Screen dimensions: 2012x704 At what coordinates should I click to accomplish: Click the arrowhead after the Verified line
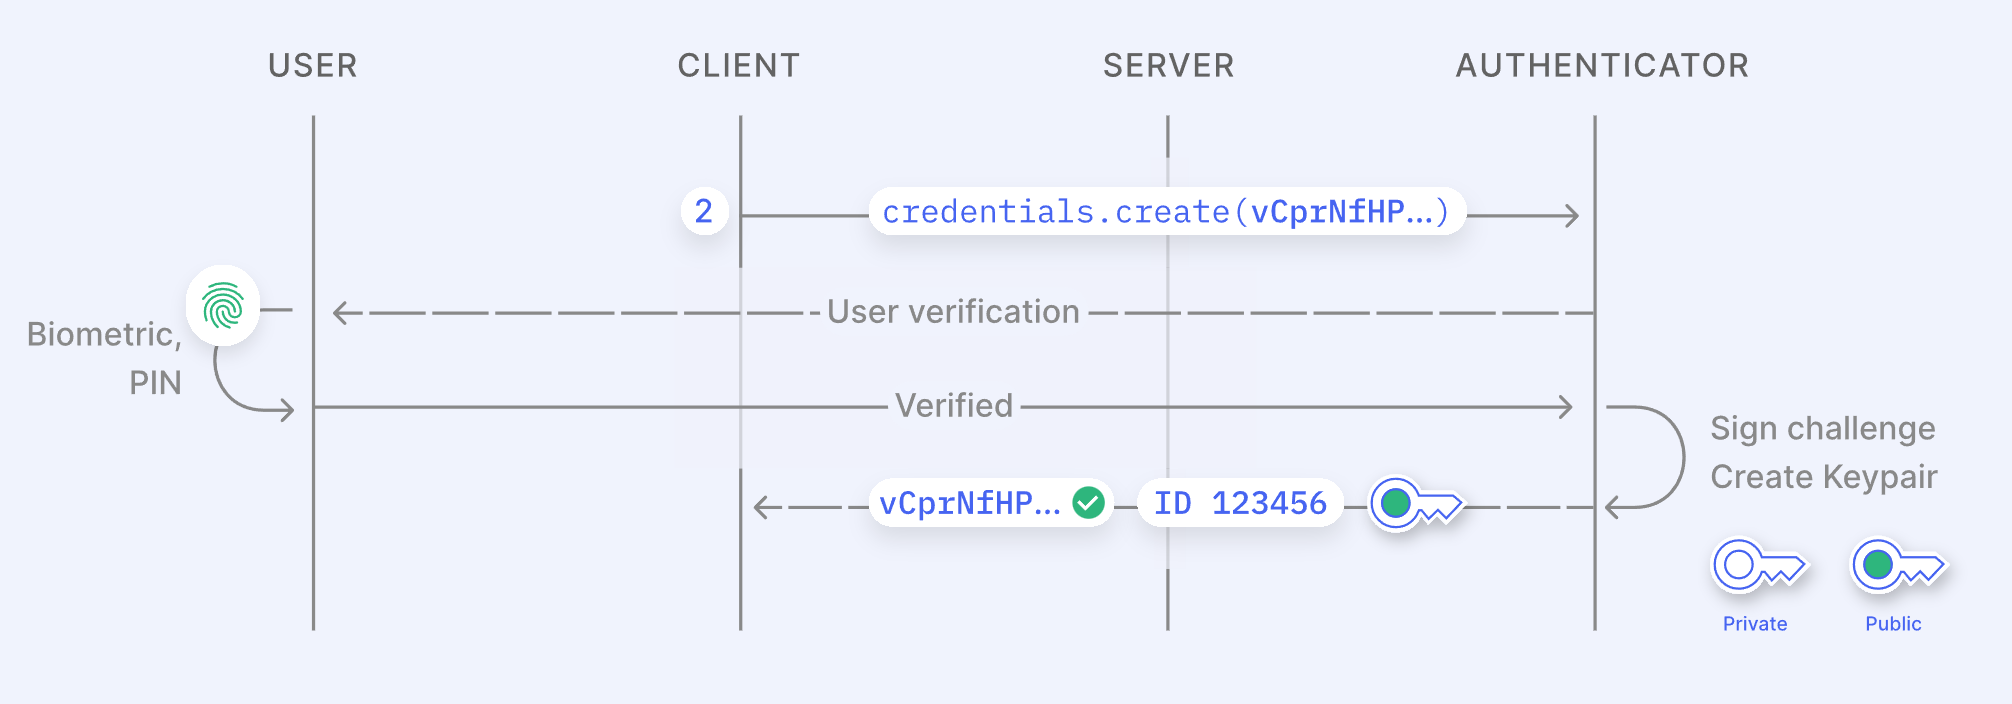click(1565, 407)
